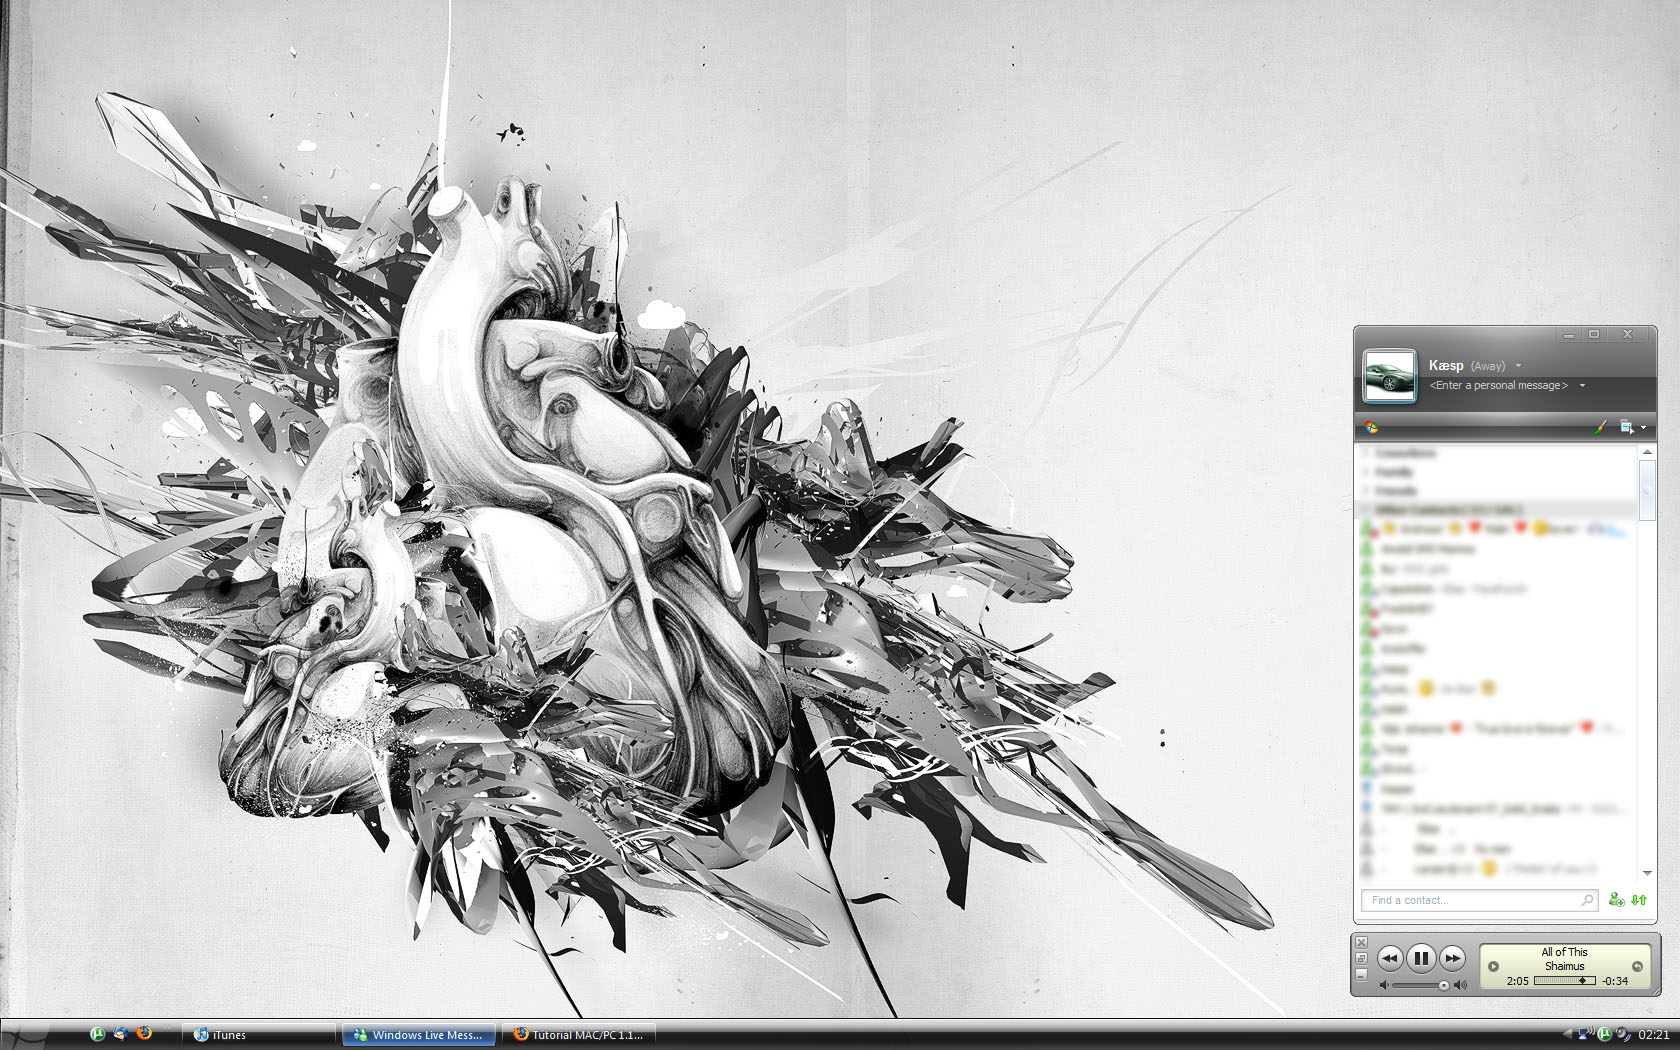Click the curved arrow icon in iTunes display
Screen dimensions: 1680x1050
tap(1637, 966)
